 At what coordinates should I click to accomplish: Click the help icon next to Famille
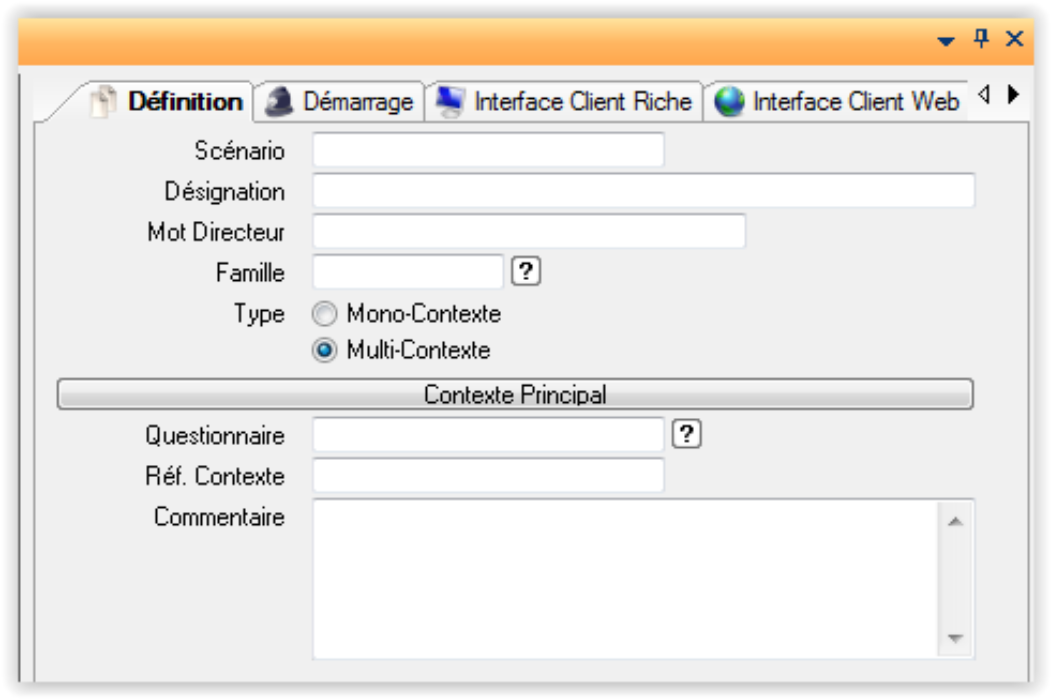pyautogui.click(x=526, y=271)
